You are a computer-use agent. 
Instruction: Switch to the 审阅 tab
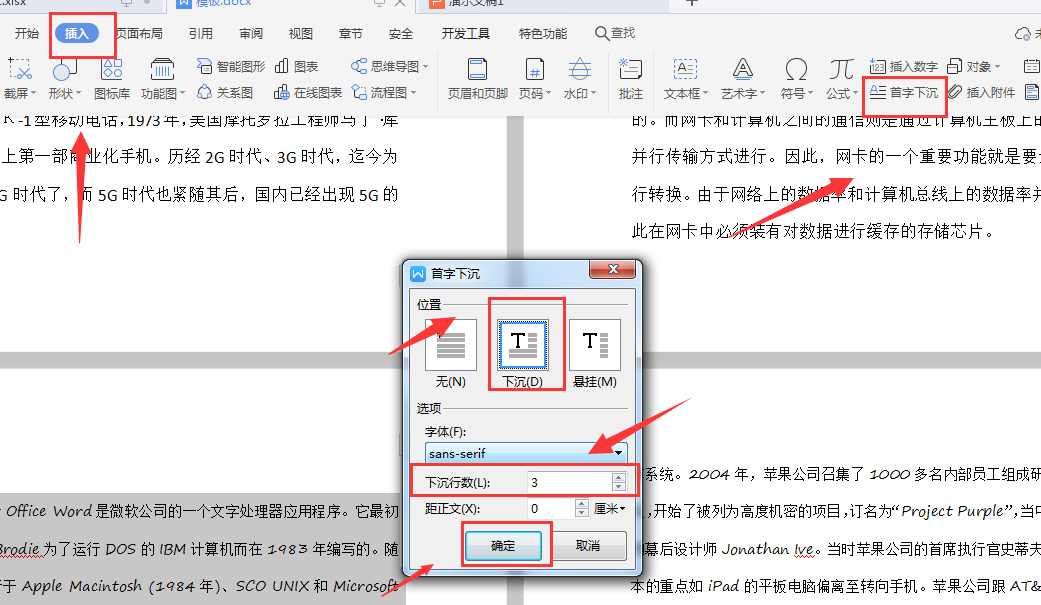point(251,33)
